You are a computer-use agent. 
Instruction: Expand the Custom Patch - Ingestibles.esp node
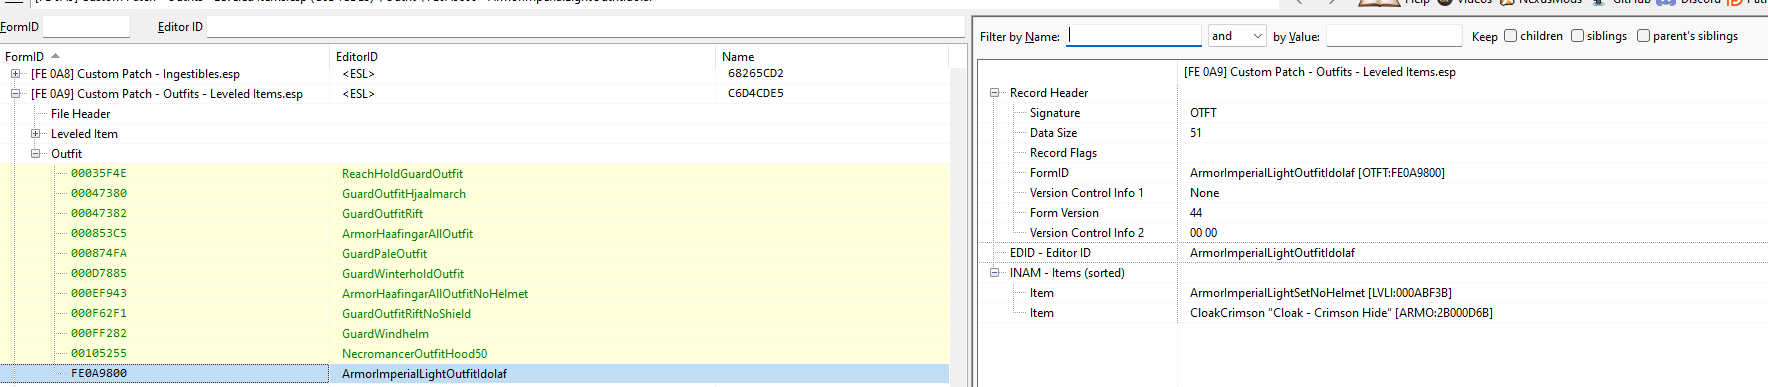[x=15, y=74]
